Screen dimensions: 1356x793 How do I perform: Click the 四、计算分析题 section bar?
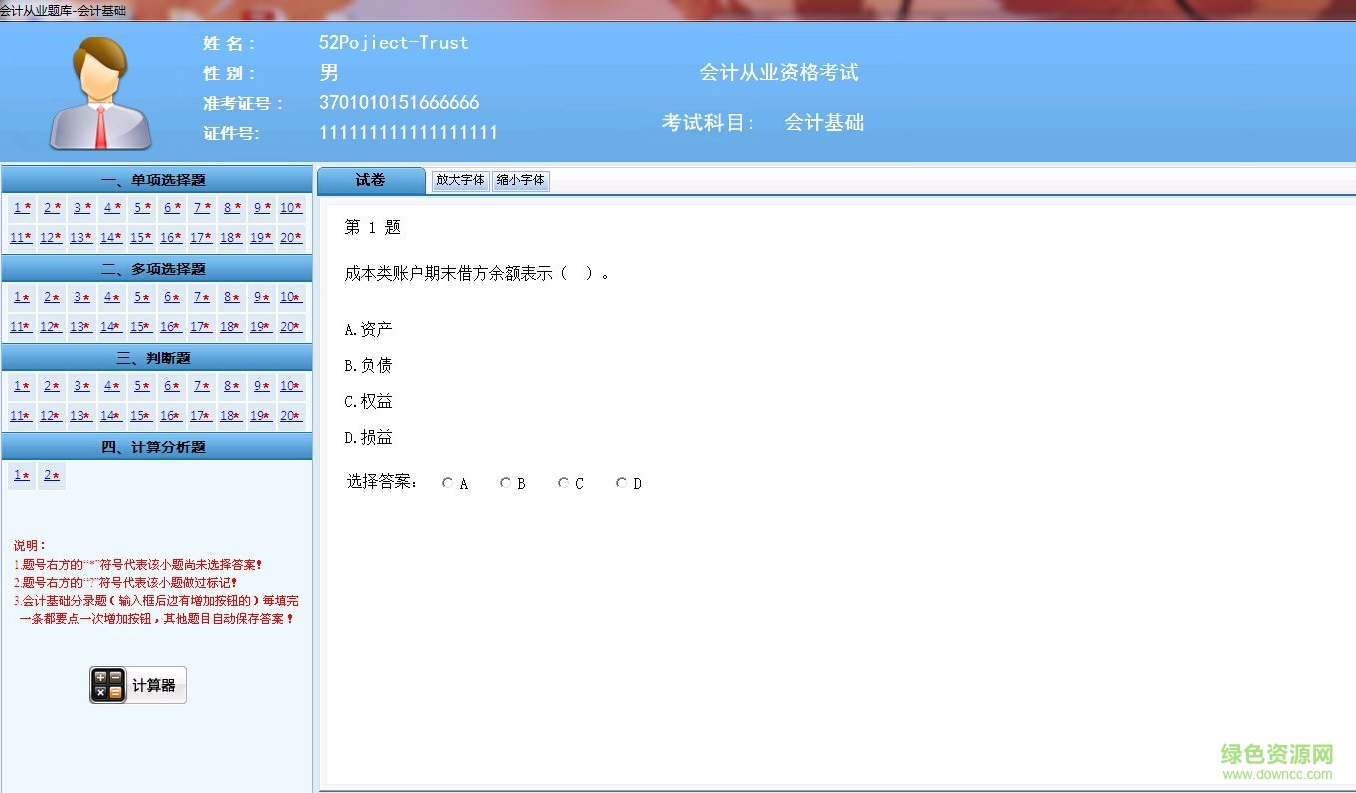coord(156,447)
